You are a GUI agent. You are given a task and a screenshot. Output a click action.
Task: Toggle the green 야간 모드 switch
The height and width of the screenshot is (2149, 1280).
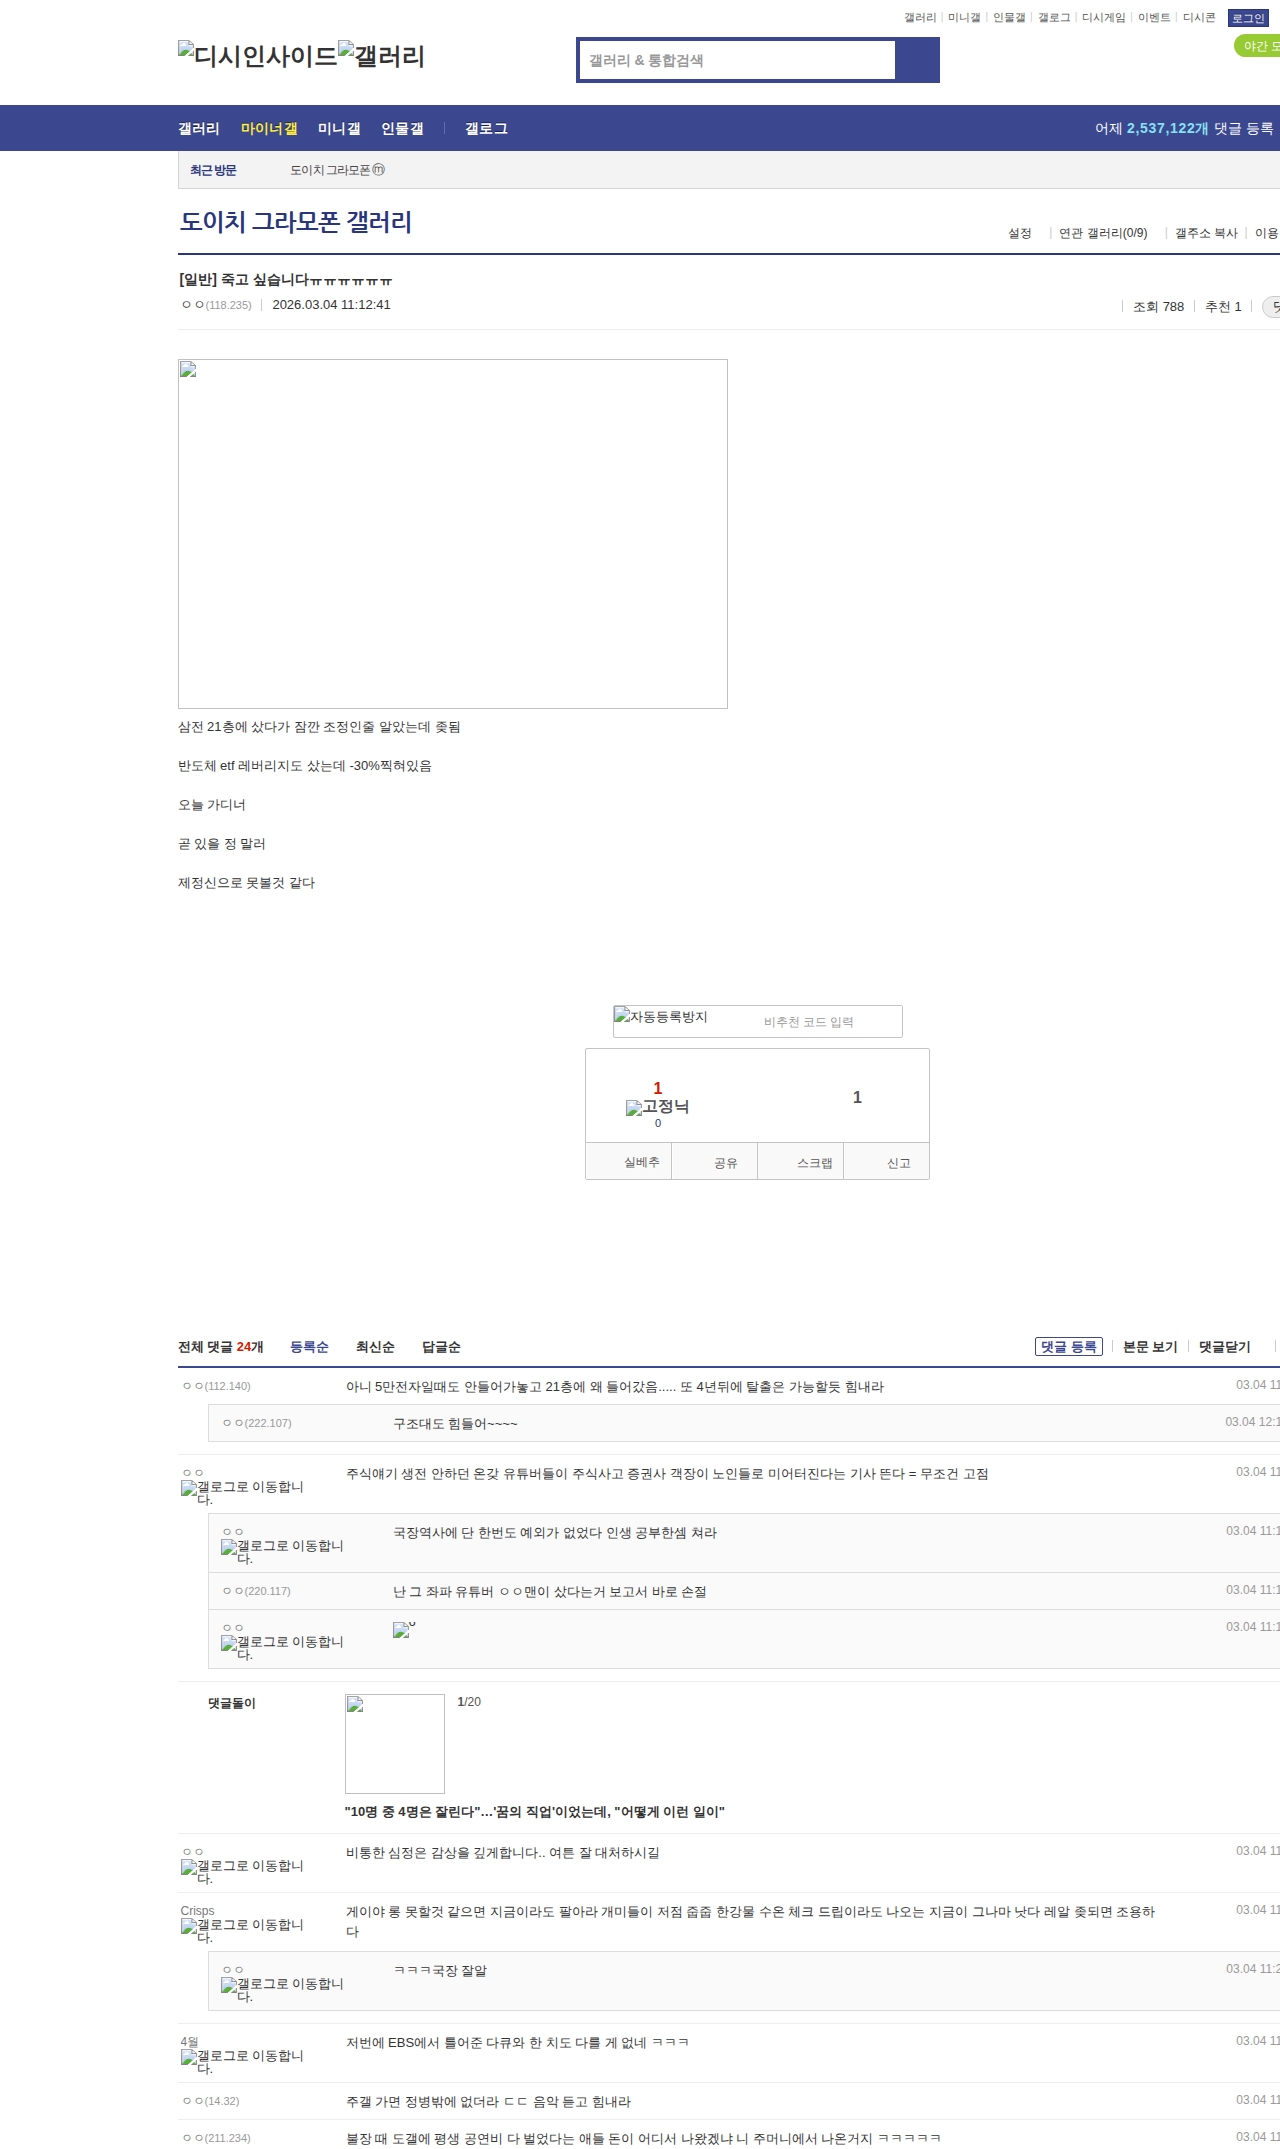pos(1258,46)
